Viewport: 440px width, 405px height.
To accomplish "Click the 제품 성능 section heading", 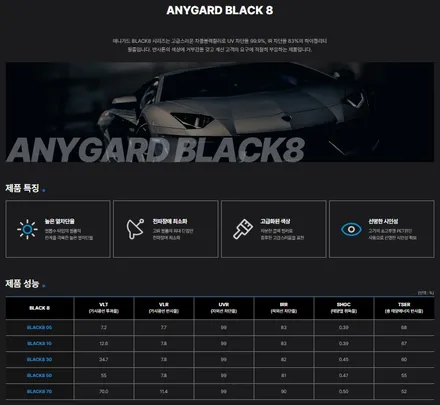I will (x=22, y=284).
